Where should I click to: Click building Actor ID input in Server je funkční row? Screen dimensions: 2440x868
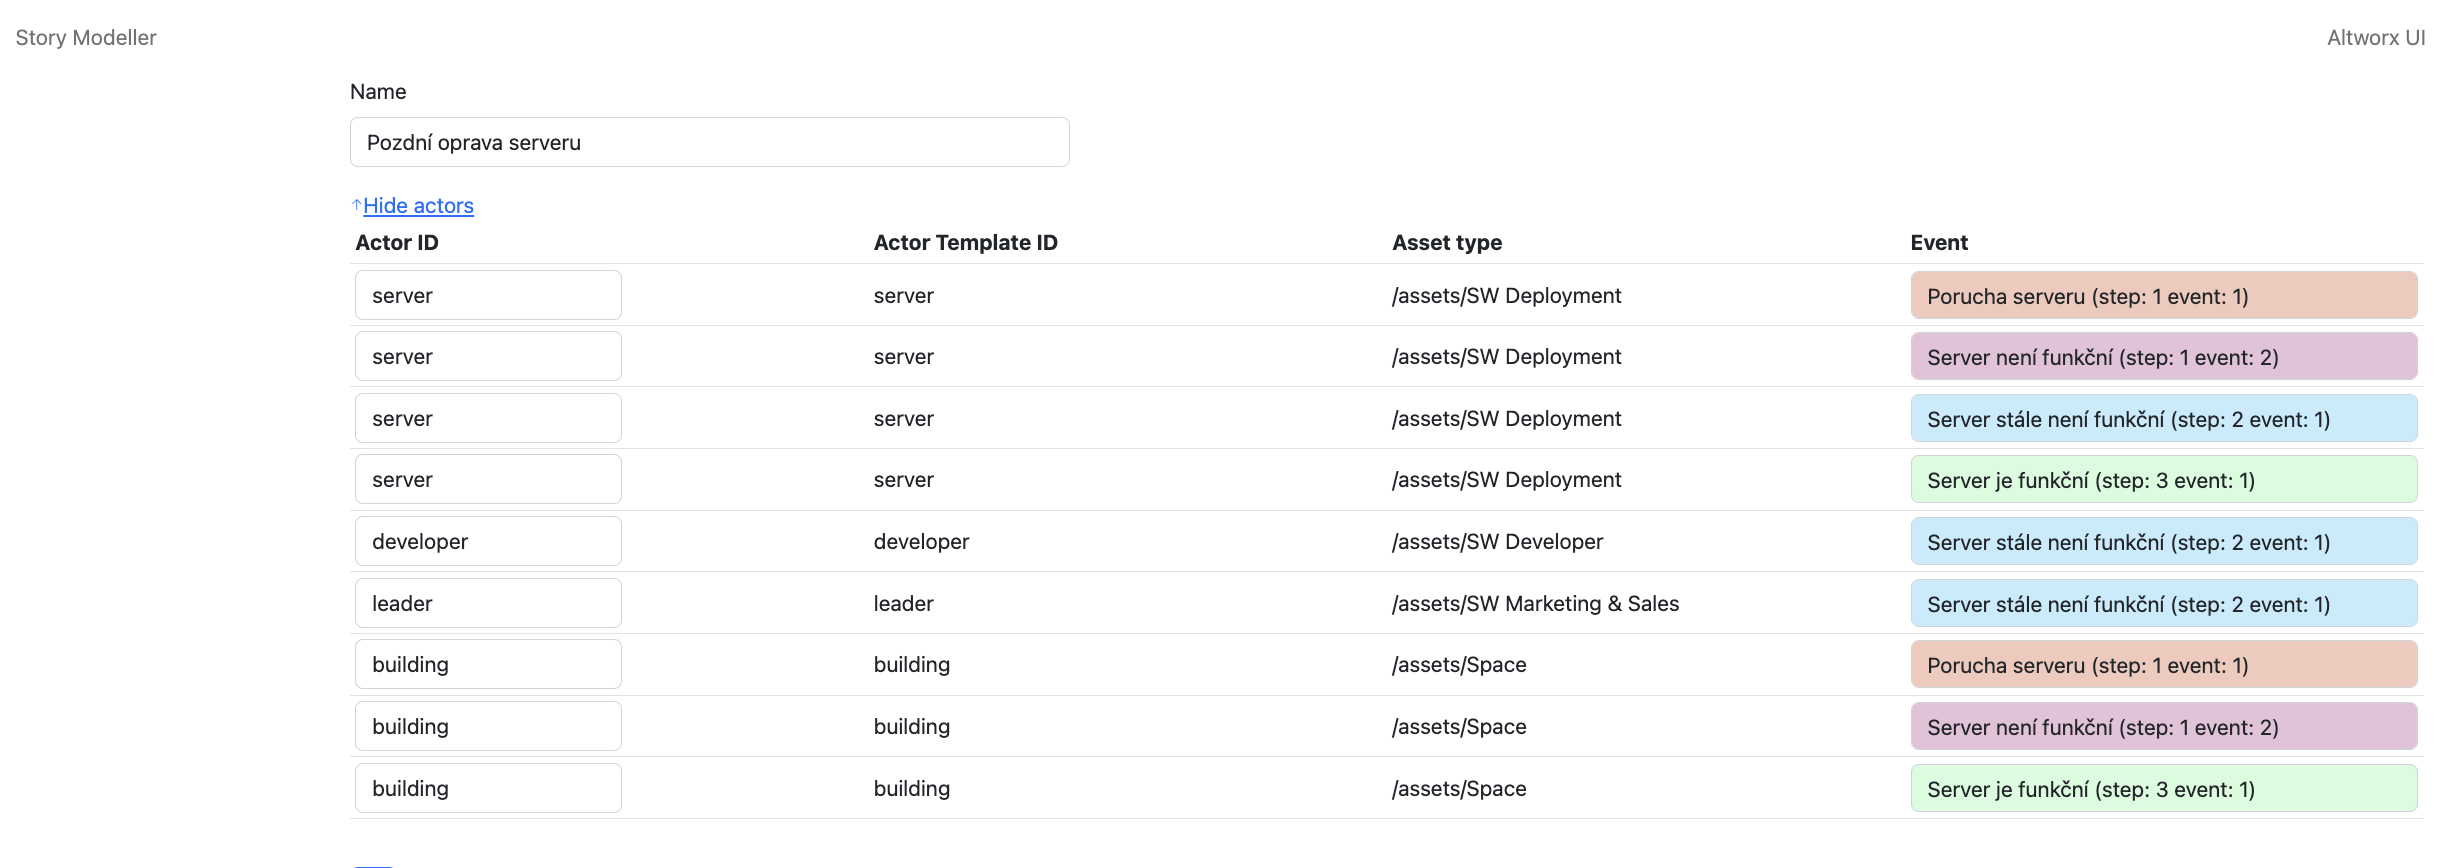pyautogui.click(x=488, y=789)
